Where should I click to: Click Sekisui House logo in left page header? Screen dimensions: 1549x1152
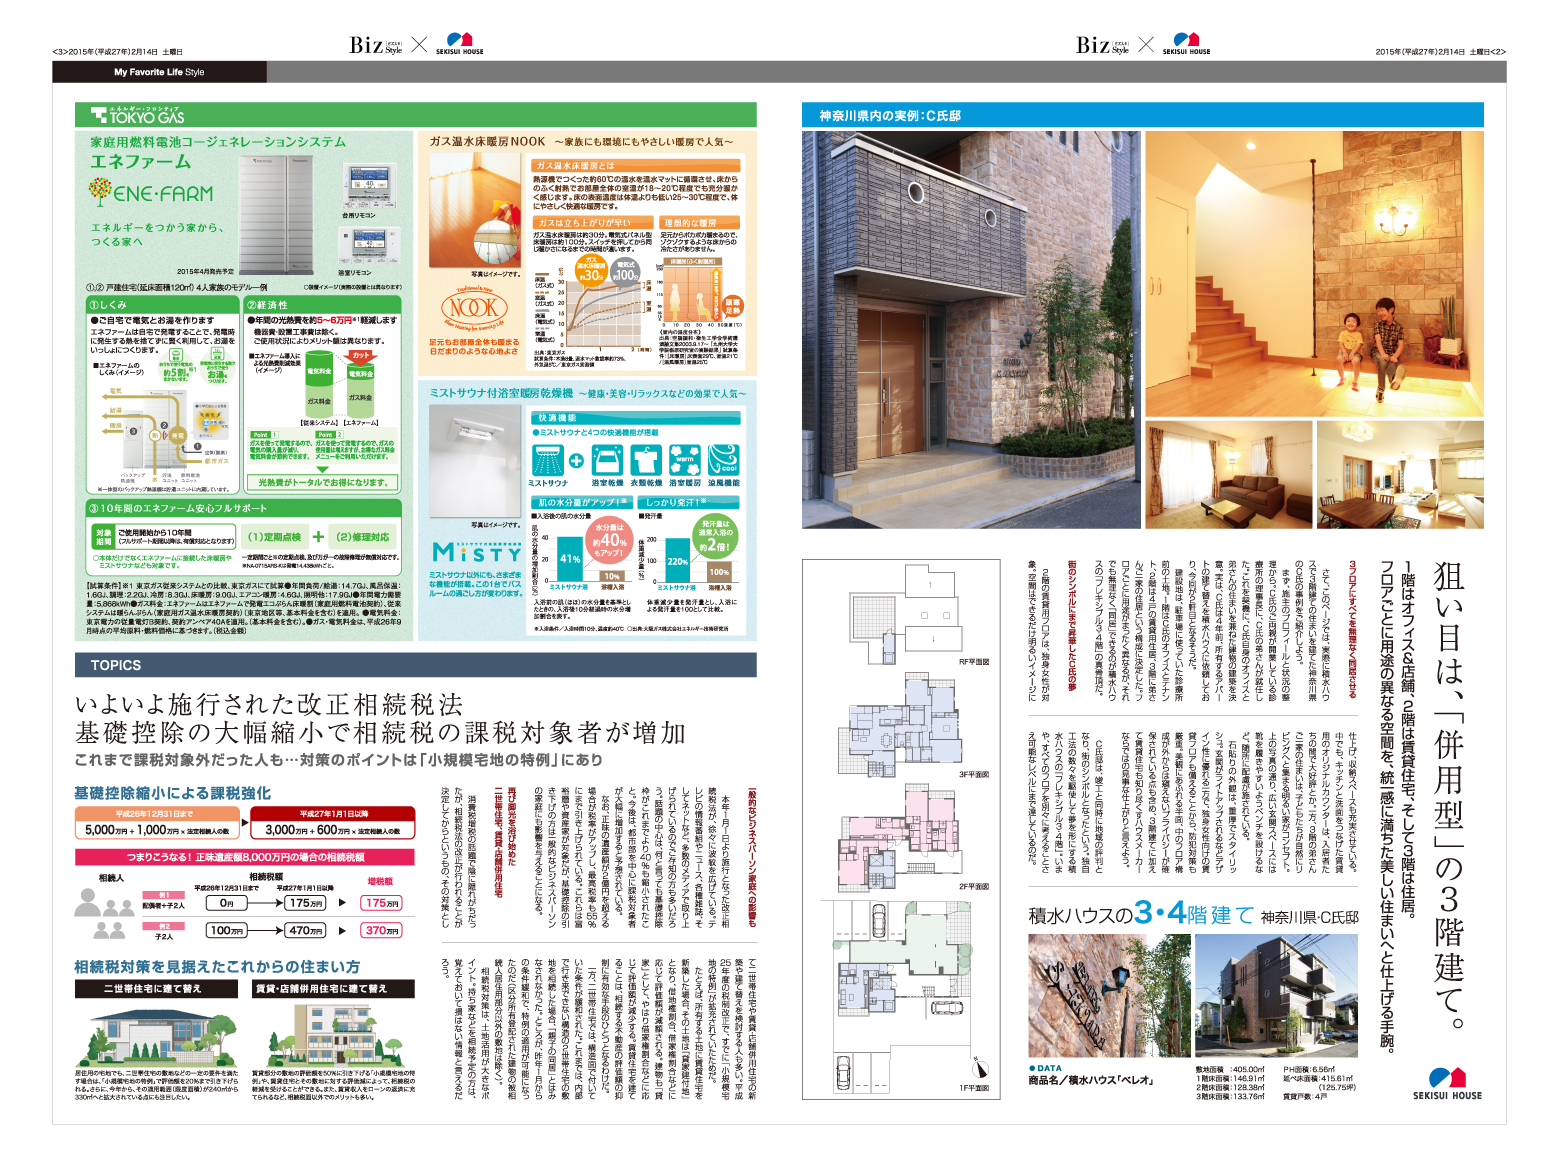[x=459, y=44]
